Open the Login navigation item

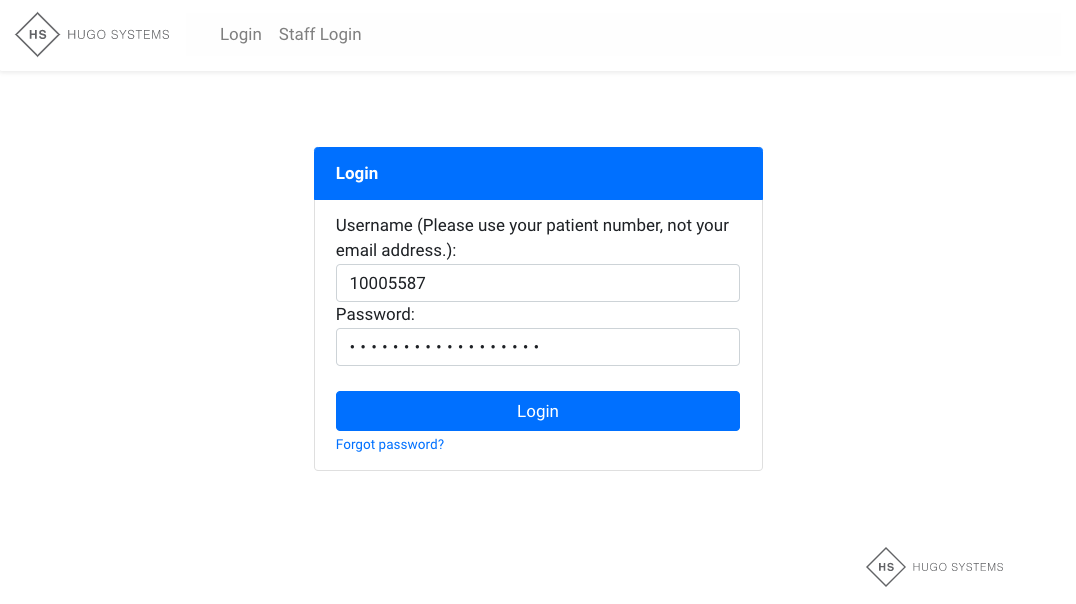pyautogui.click(x=240, y=34)
